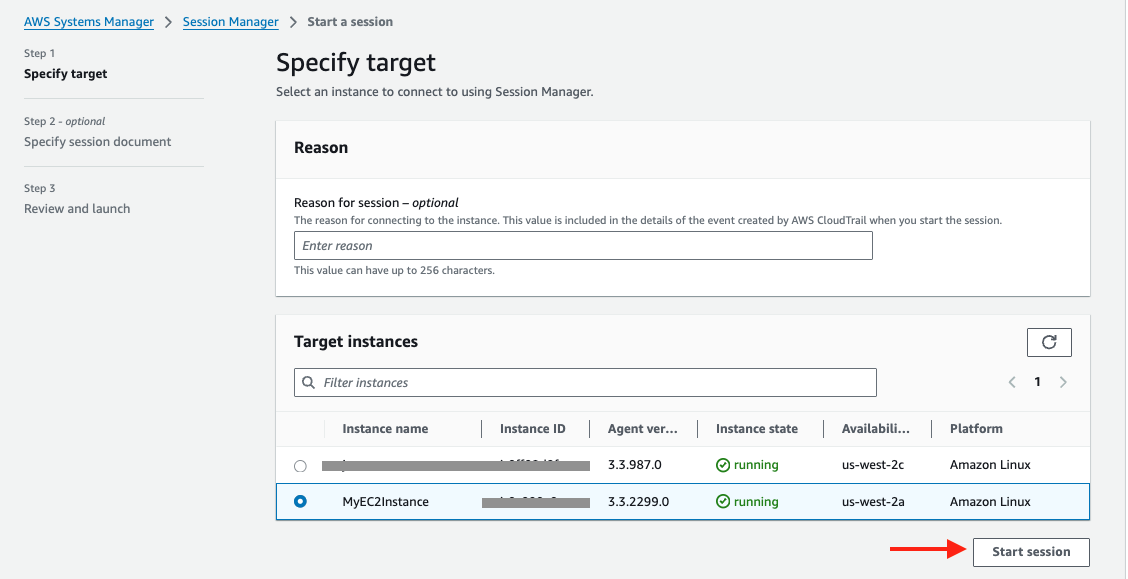Go to next page of instances
The image size is (1128, 579).
[1063, 382]
